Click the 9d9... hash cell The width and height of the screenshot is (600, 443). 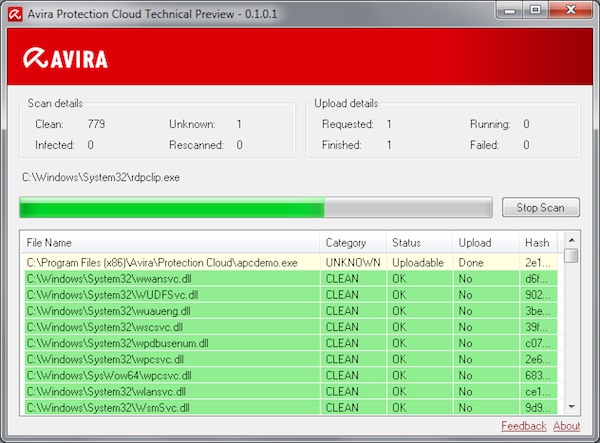pos(538,407)
